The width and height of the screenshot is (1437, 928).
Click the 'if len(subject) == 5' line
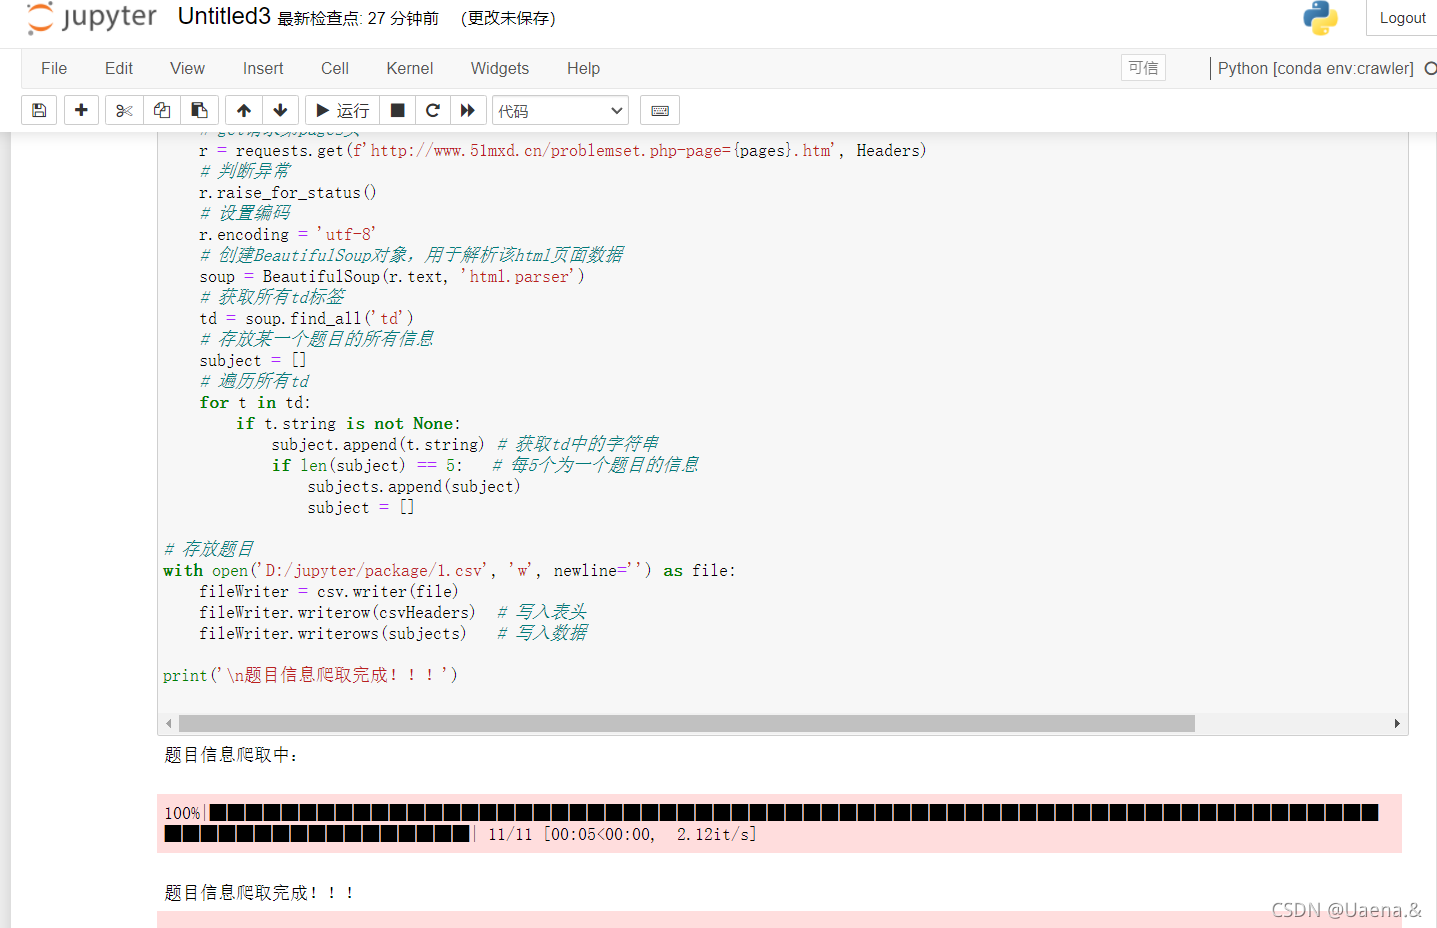tap(367, 465)
